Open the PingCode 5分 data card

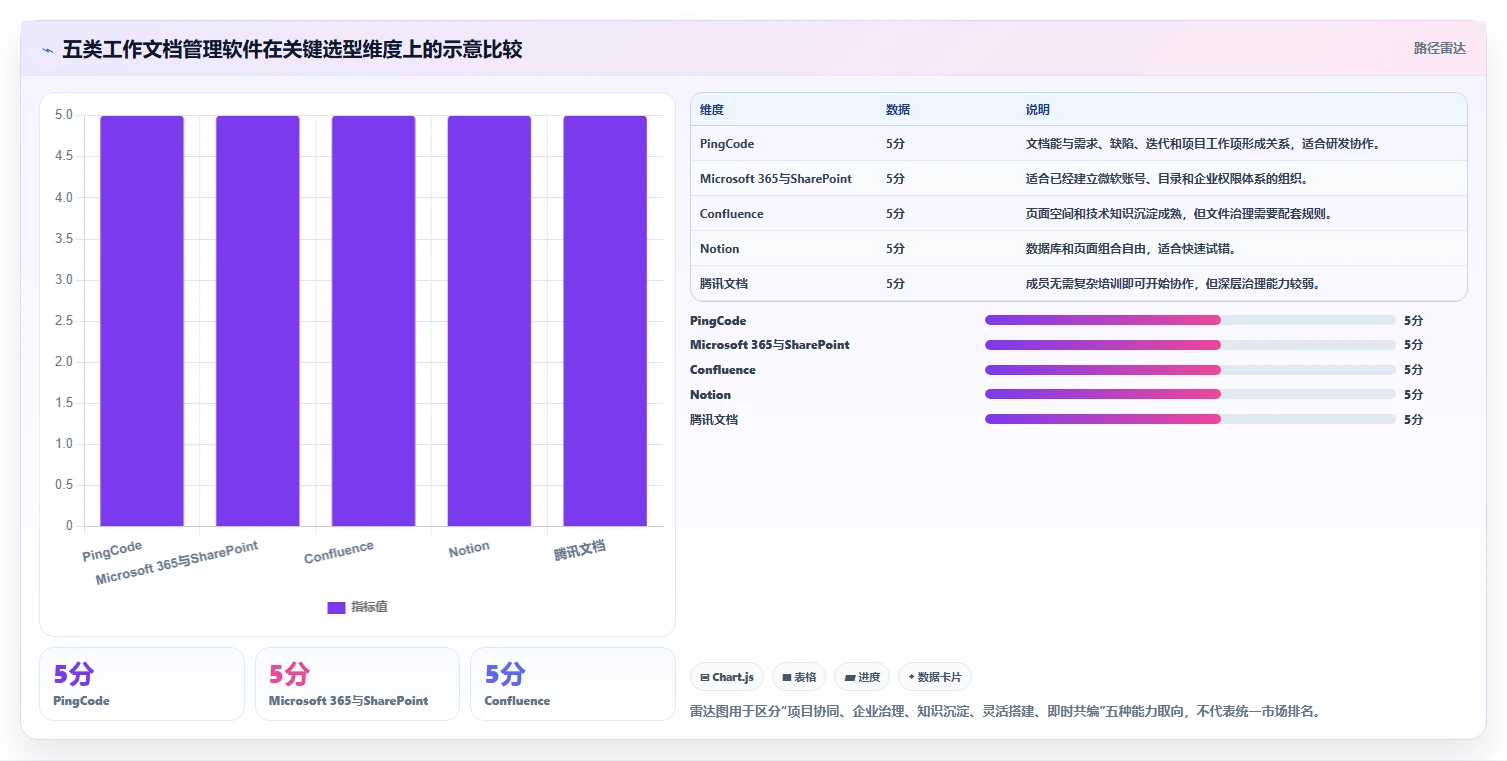tap(142, 684)
